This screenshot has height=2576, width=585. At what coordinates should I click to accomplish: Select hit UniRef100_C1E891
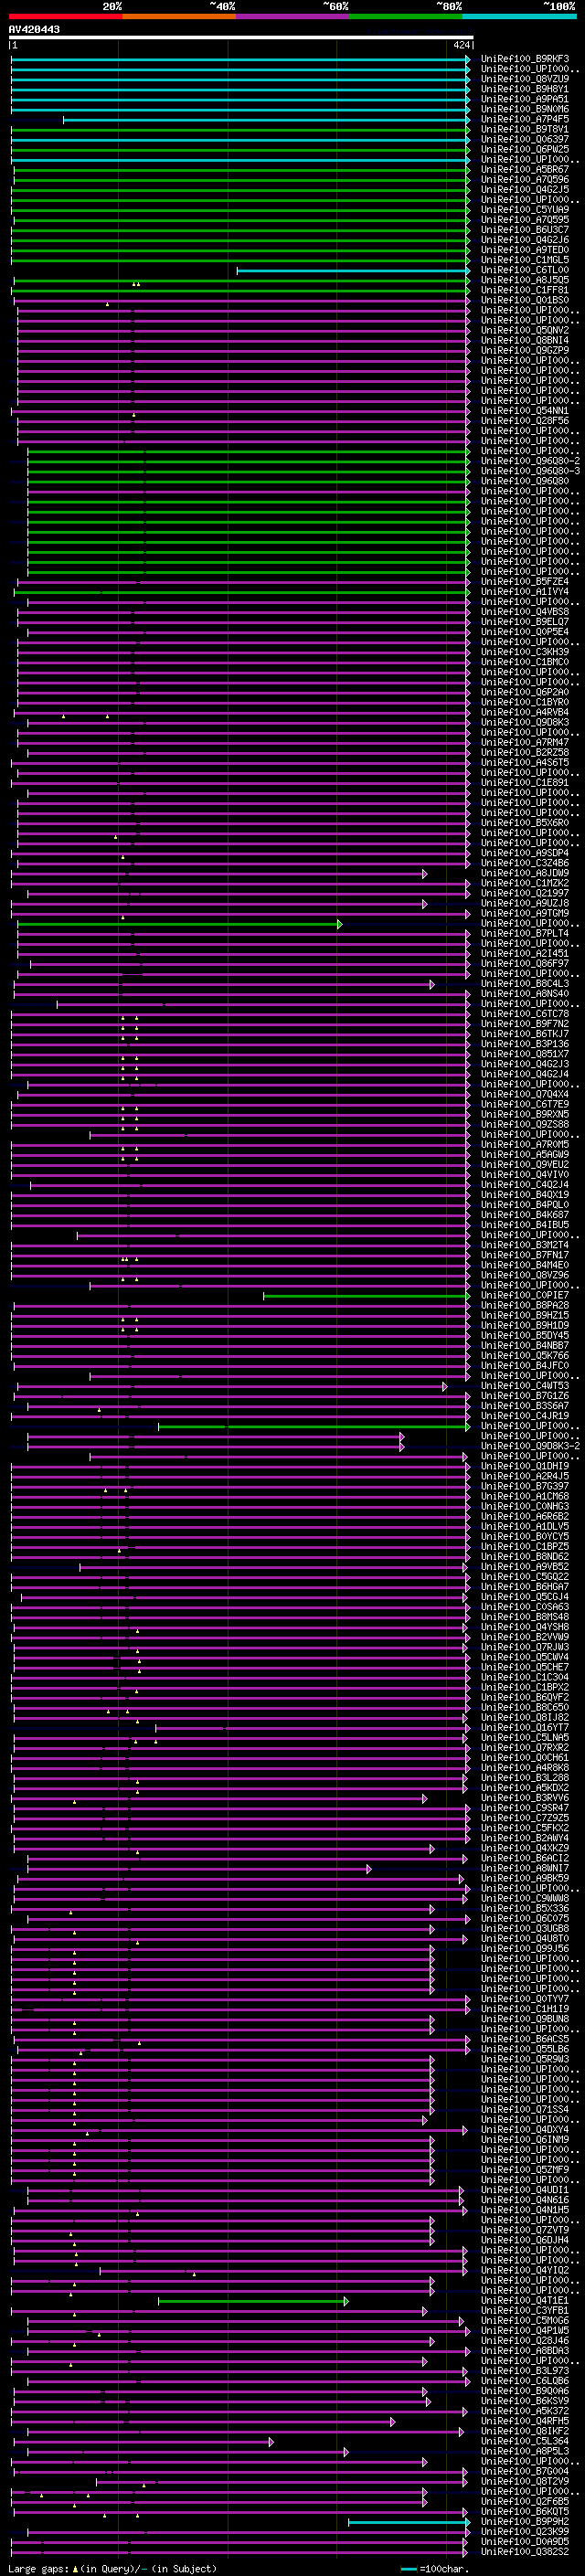(x=524, y=783)
